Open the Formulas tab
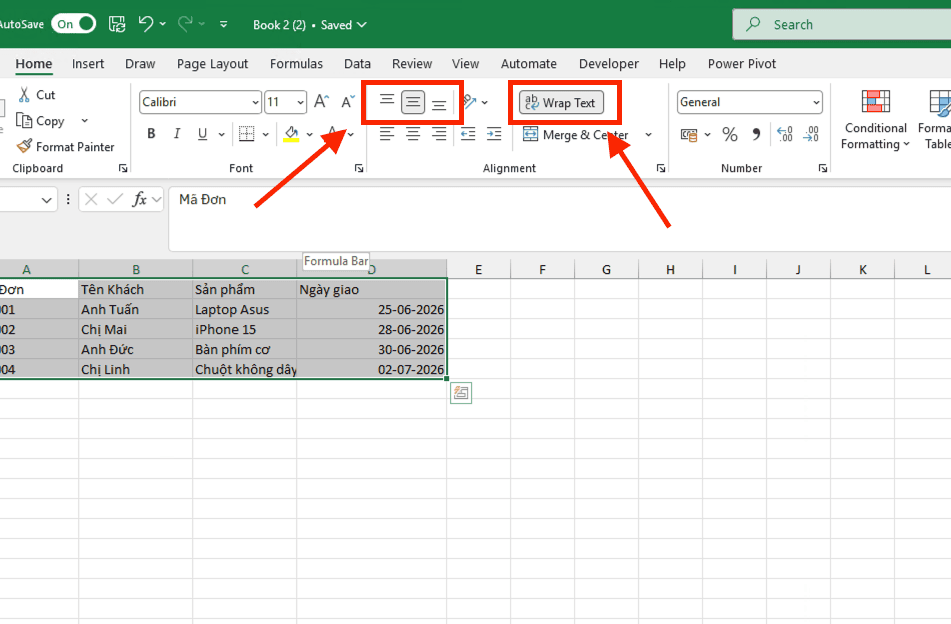951x624 pixels. coord(296,64)
